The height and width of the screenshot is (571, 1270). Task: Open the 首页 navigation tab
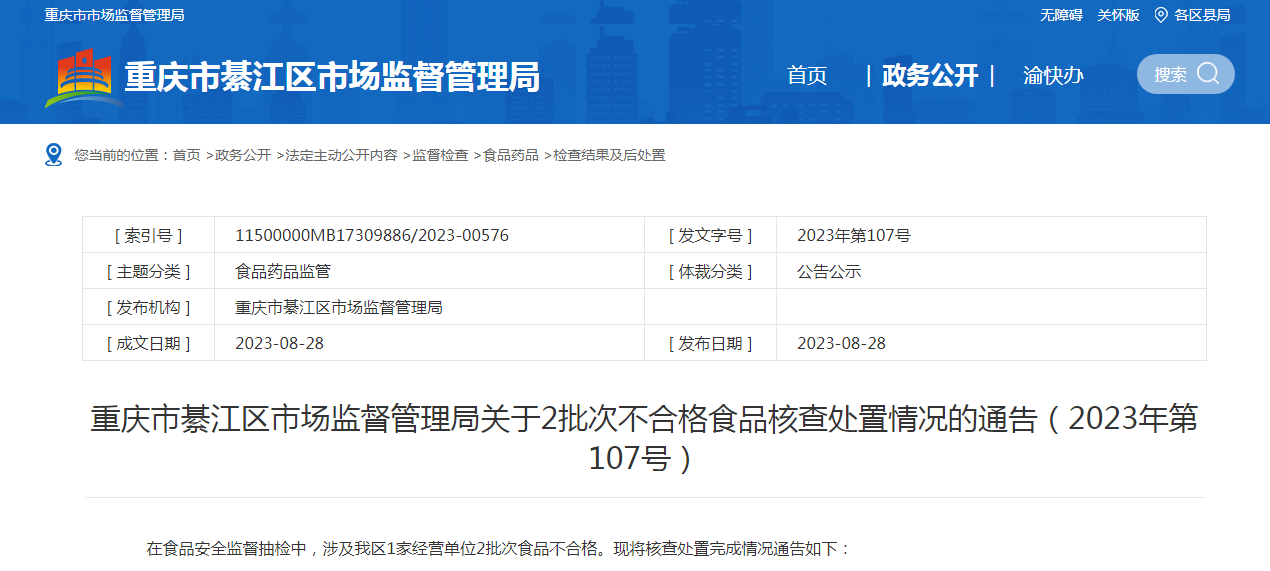807,75
